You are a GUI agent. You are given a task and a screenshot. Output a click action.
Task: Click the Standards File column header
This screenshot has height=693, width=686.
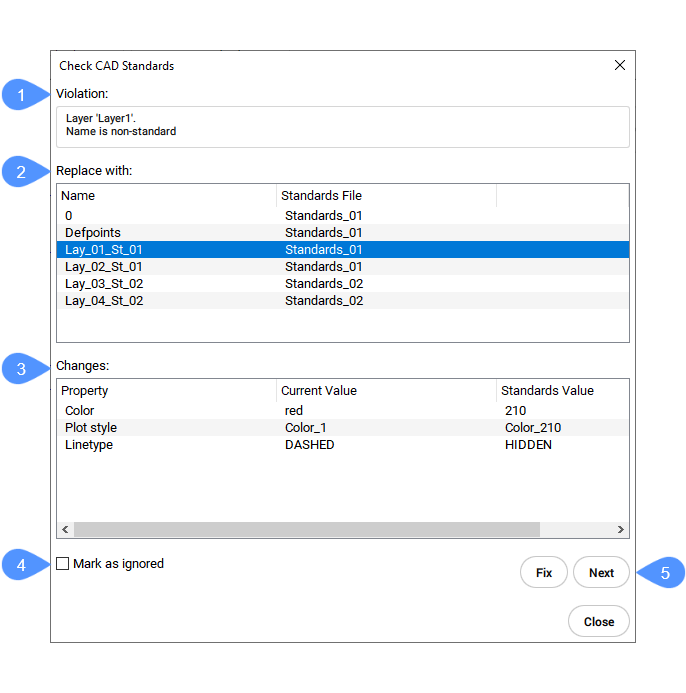pyautogui.click(x=385, y=196)
